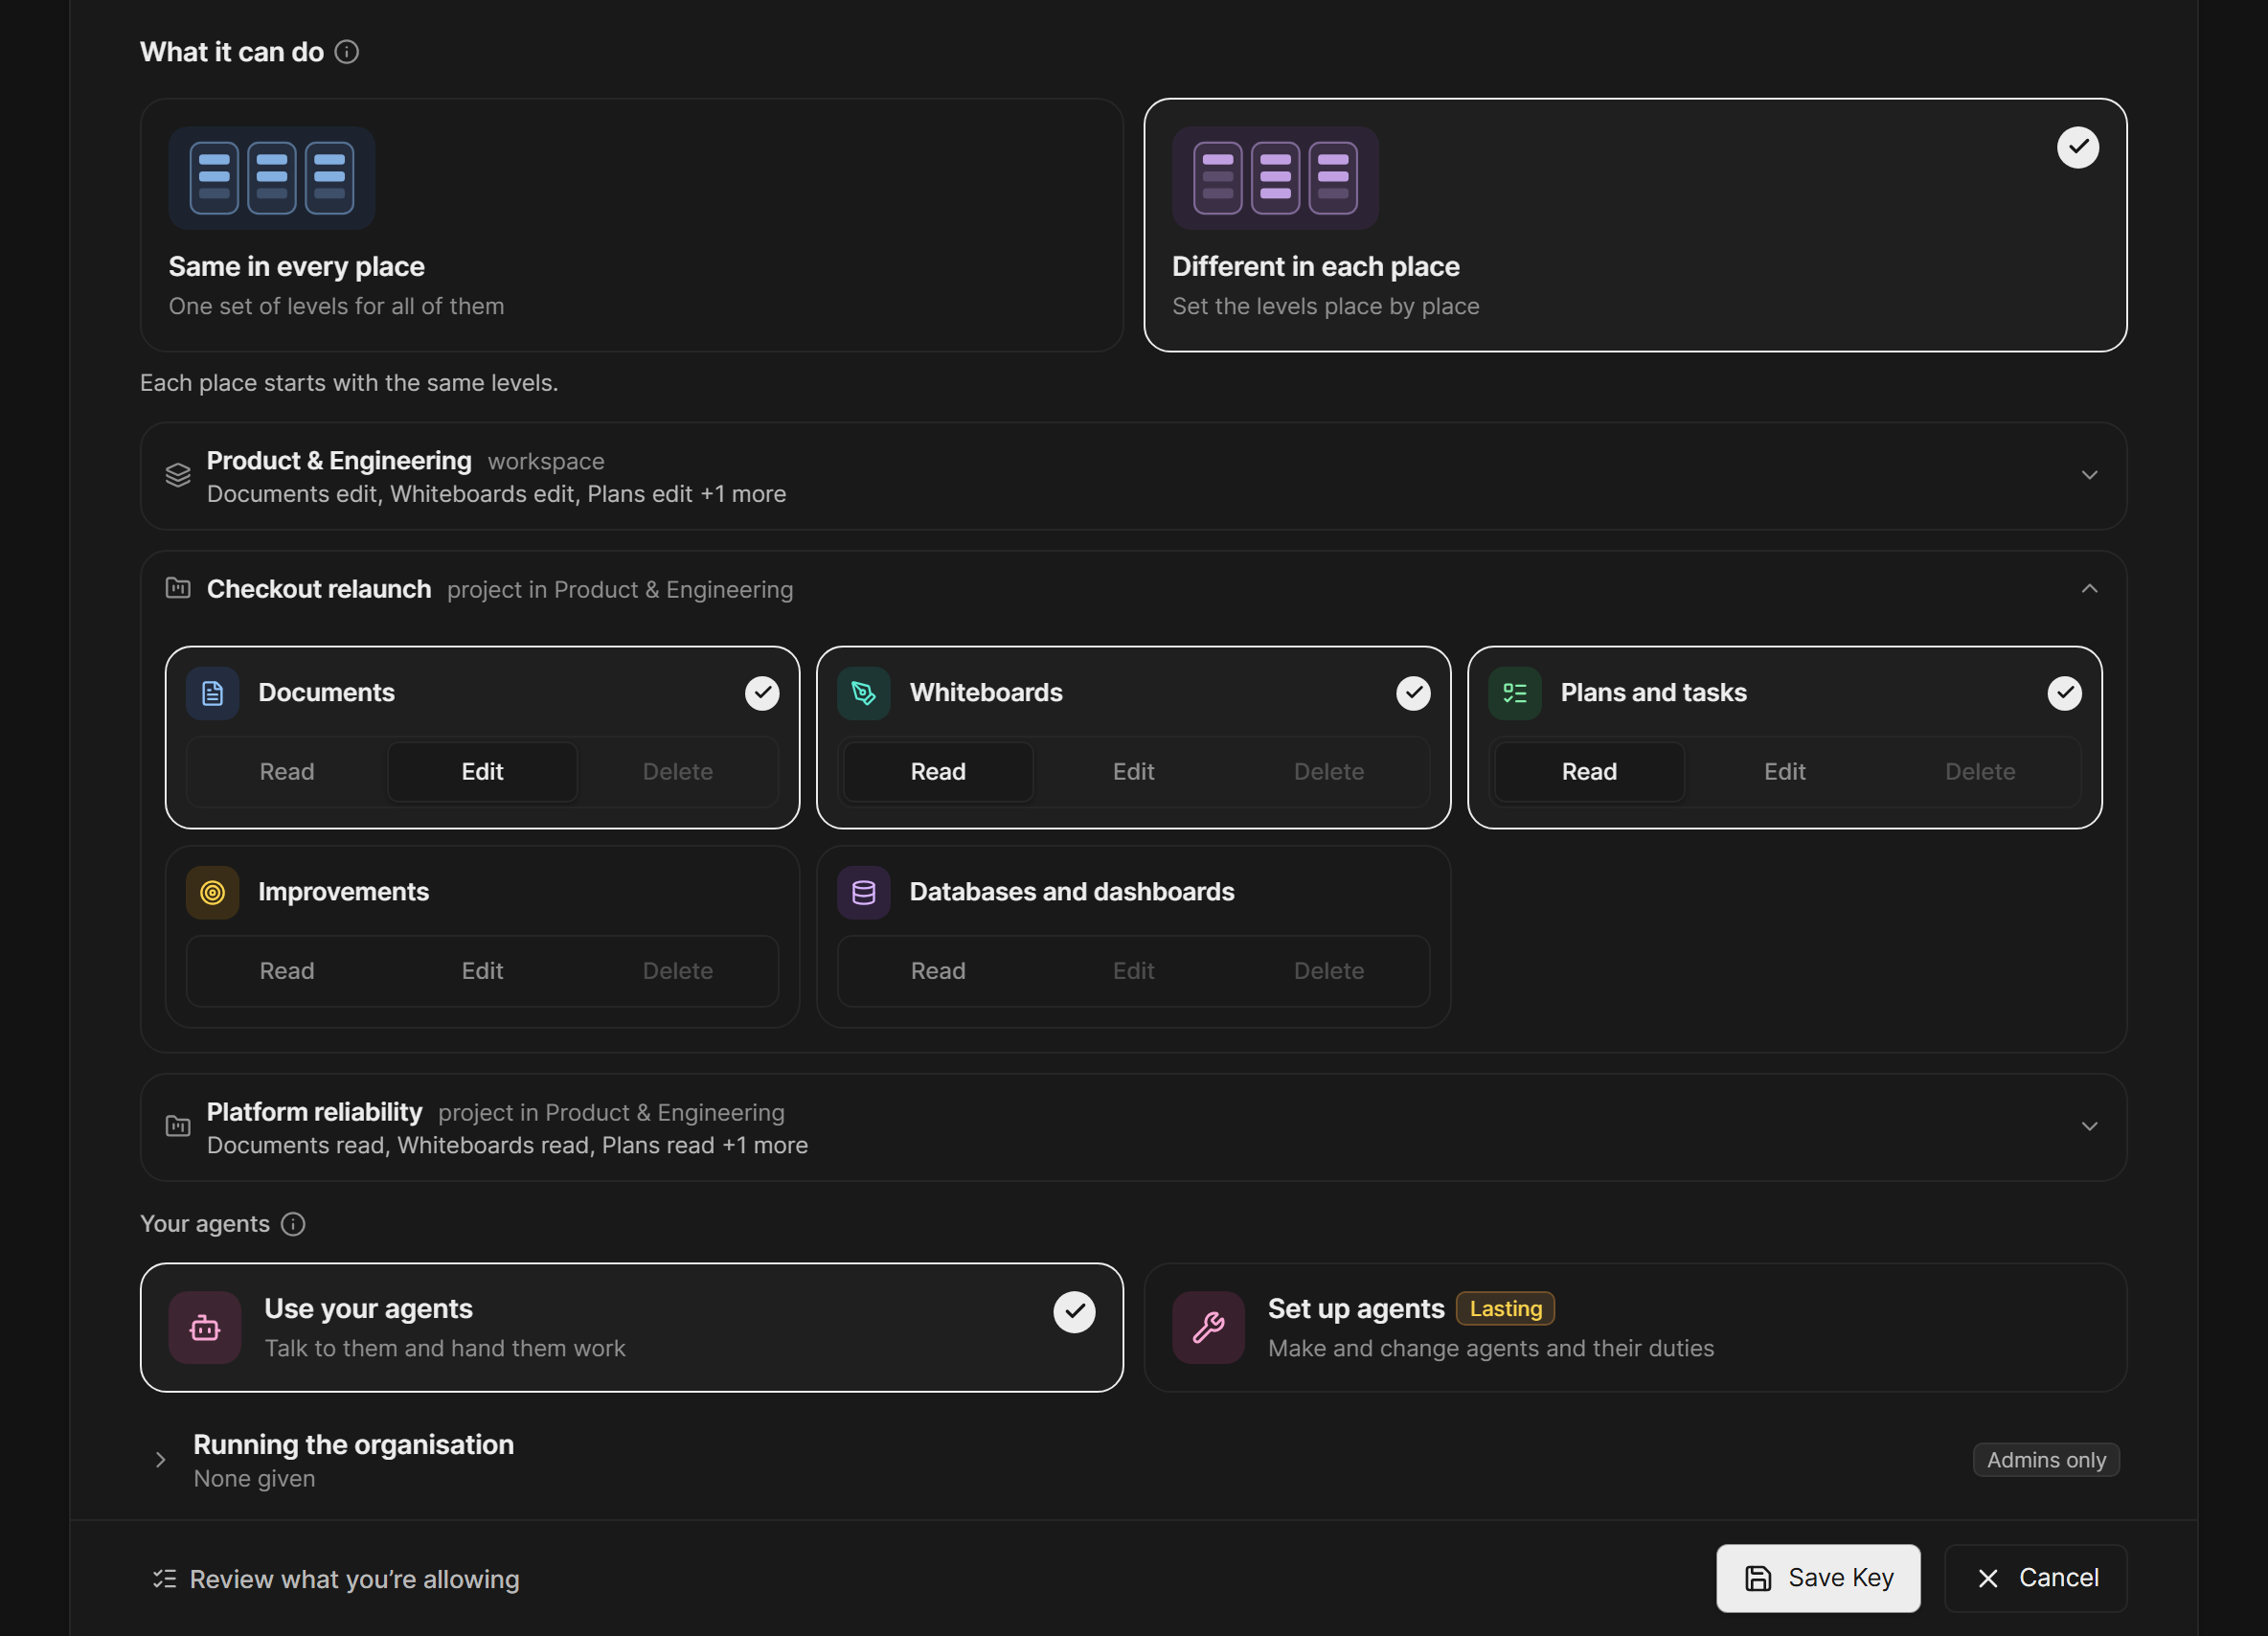Uncheck the Documents permission checkmark
Screen dimensions: 2268x1636
[762, 693]
